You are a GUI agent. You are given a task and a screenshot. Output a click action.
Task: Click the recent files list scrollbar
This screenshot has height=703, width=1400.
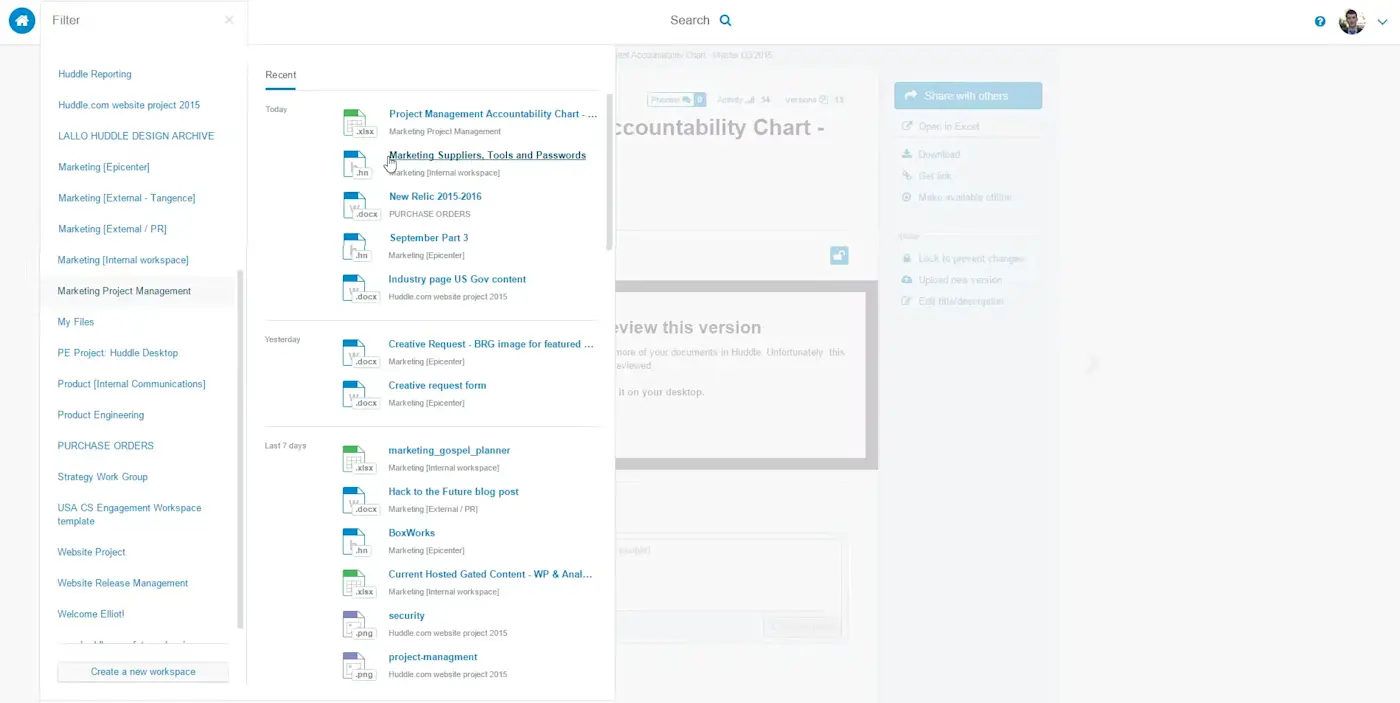[x=609, y=172]
